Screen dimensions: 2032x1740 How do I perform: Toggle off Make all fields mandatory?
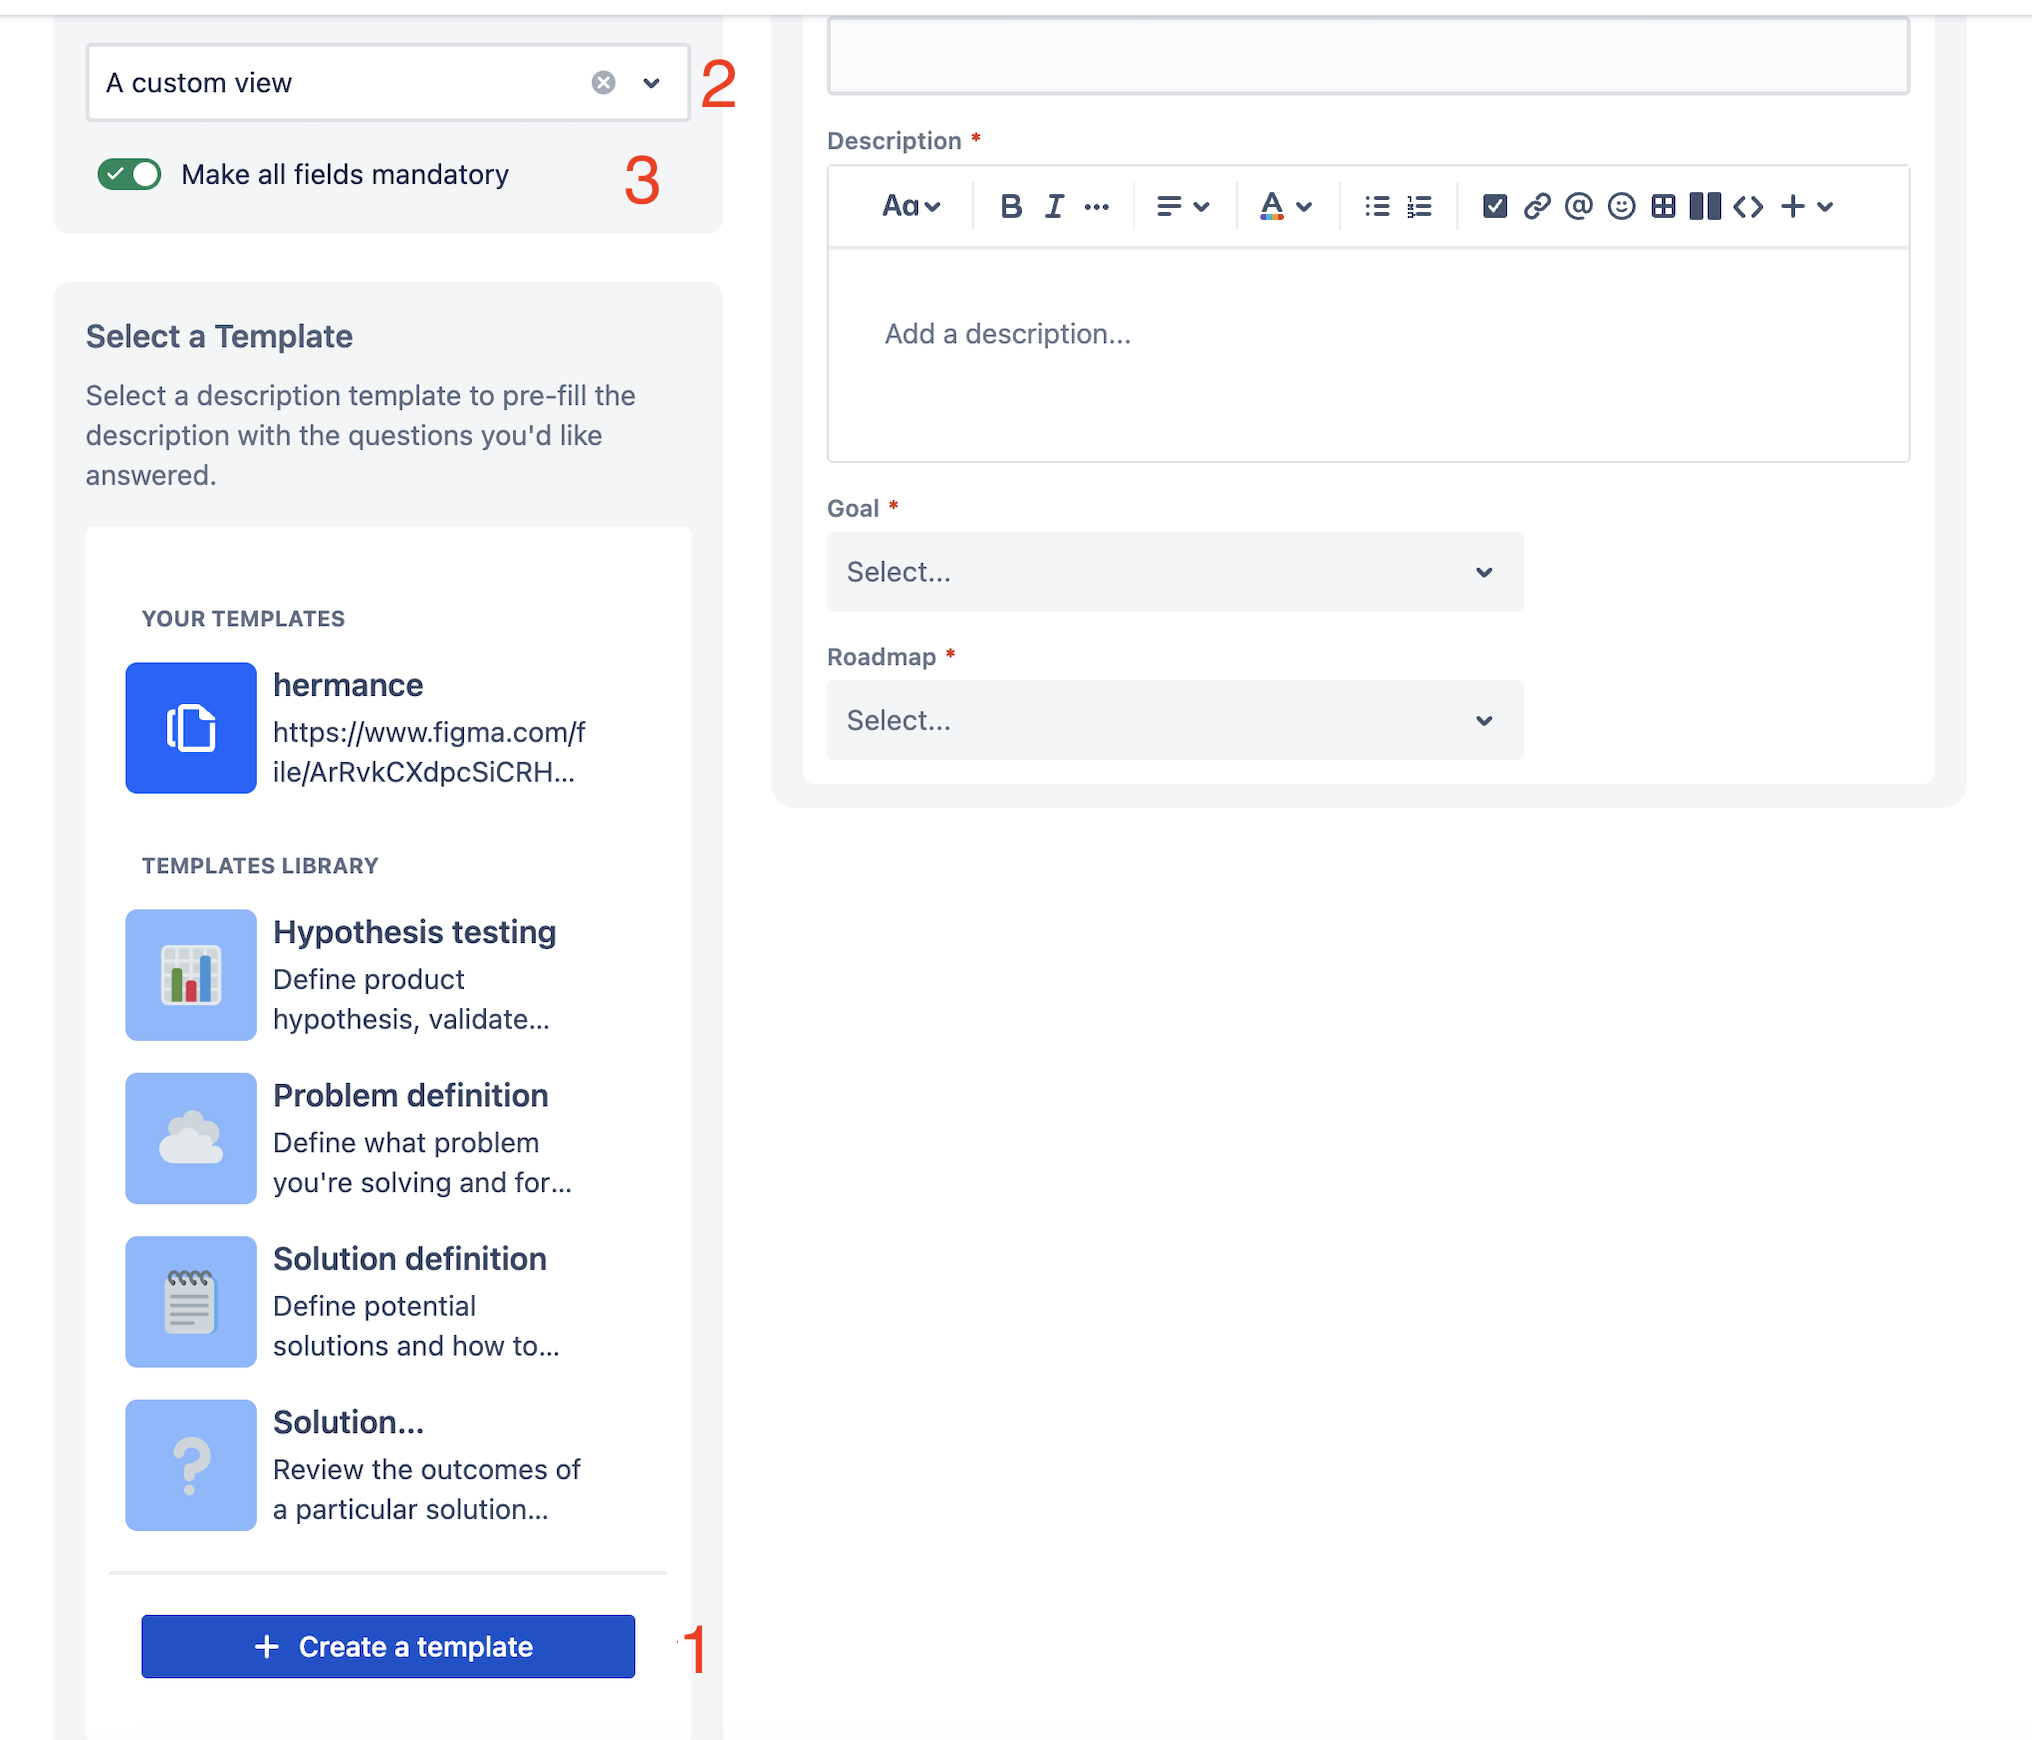click(x=129, y=174)
